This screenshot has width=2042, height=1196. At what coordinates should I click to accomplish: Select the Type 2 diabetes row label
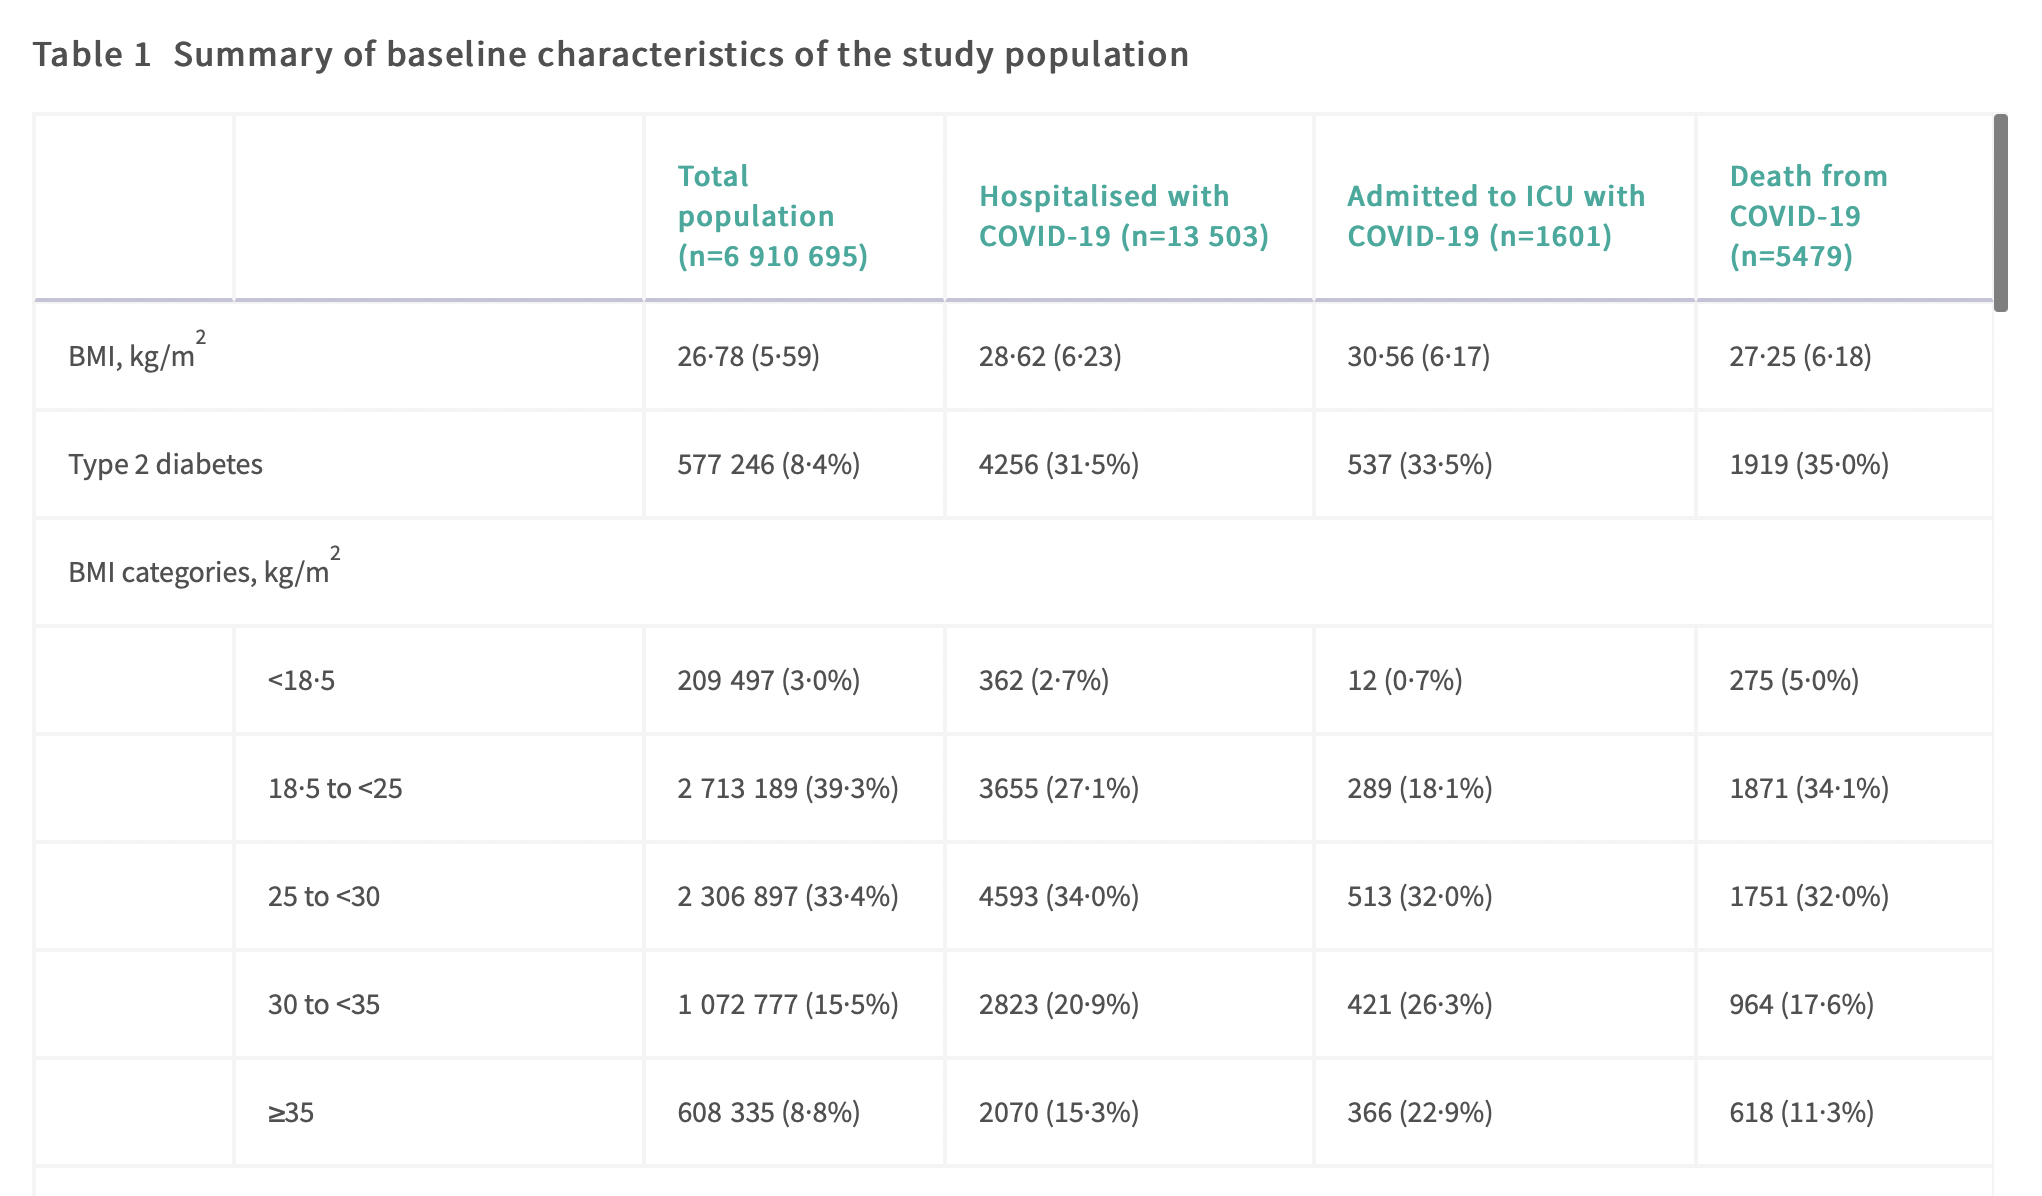tap(165, 464)
